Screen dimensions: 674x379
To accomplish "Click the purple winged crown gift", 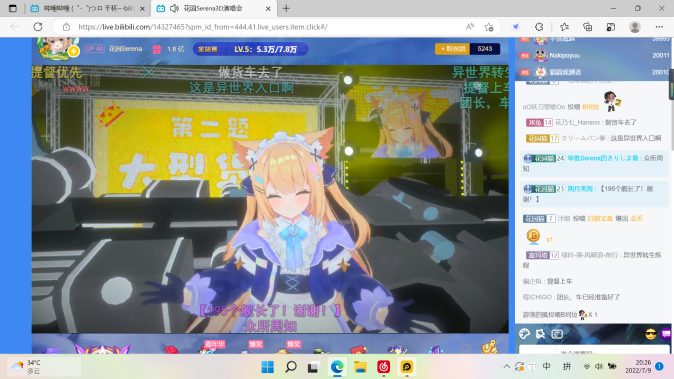I will coord(102,348).
